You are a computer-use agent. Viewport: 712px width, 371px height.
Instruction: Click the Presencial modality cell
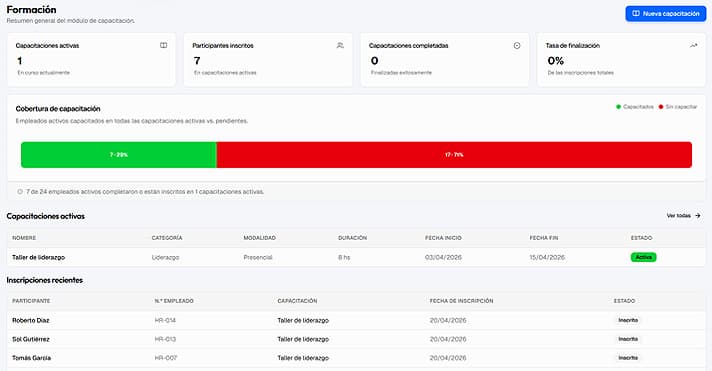tap(258, 257)
